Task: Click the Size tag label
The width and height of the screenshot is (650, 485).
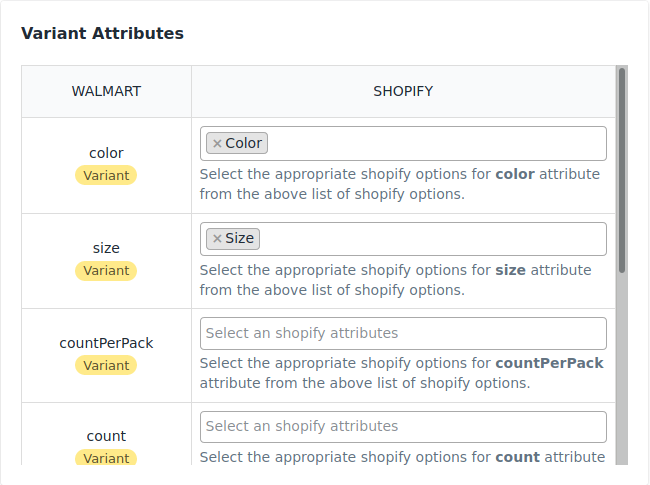Action: pyautogui.click(x=239, y=238)
